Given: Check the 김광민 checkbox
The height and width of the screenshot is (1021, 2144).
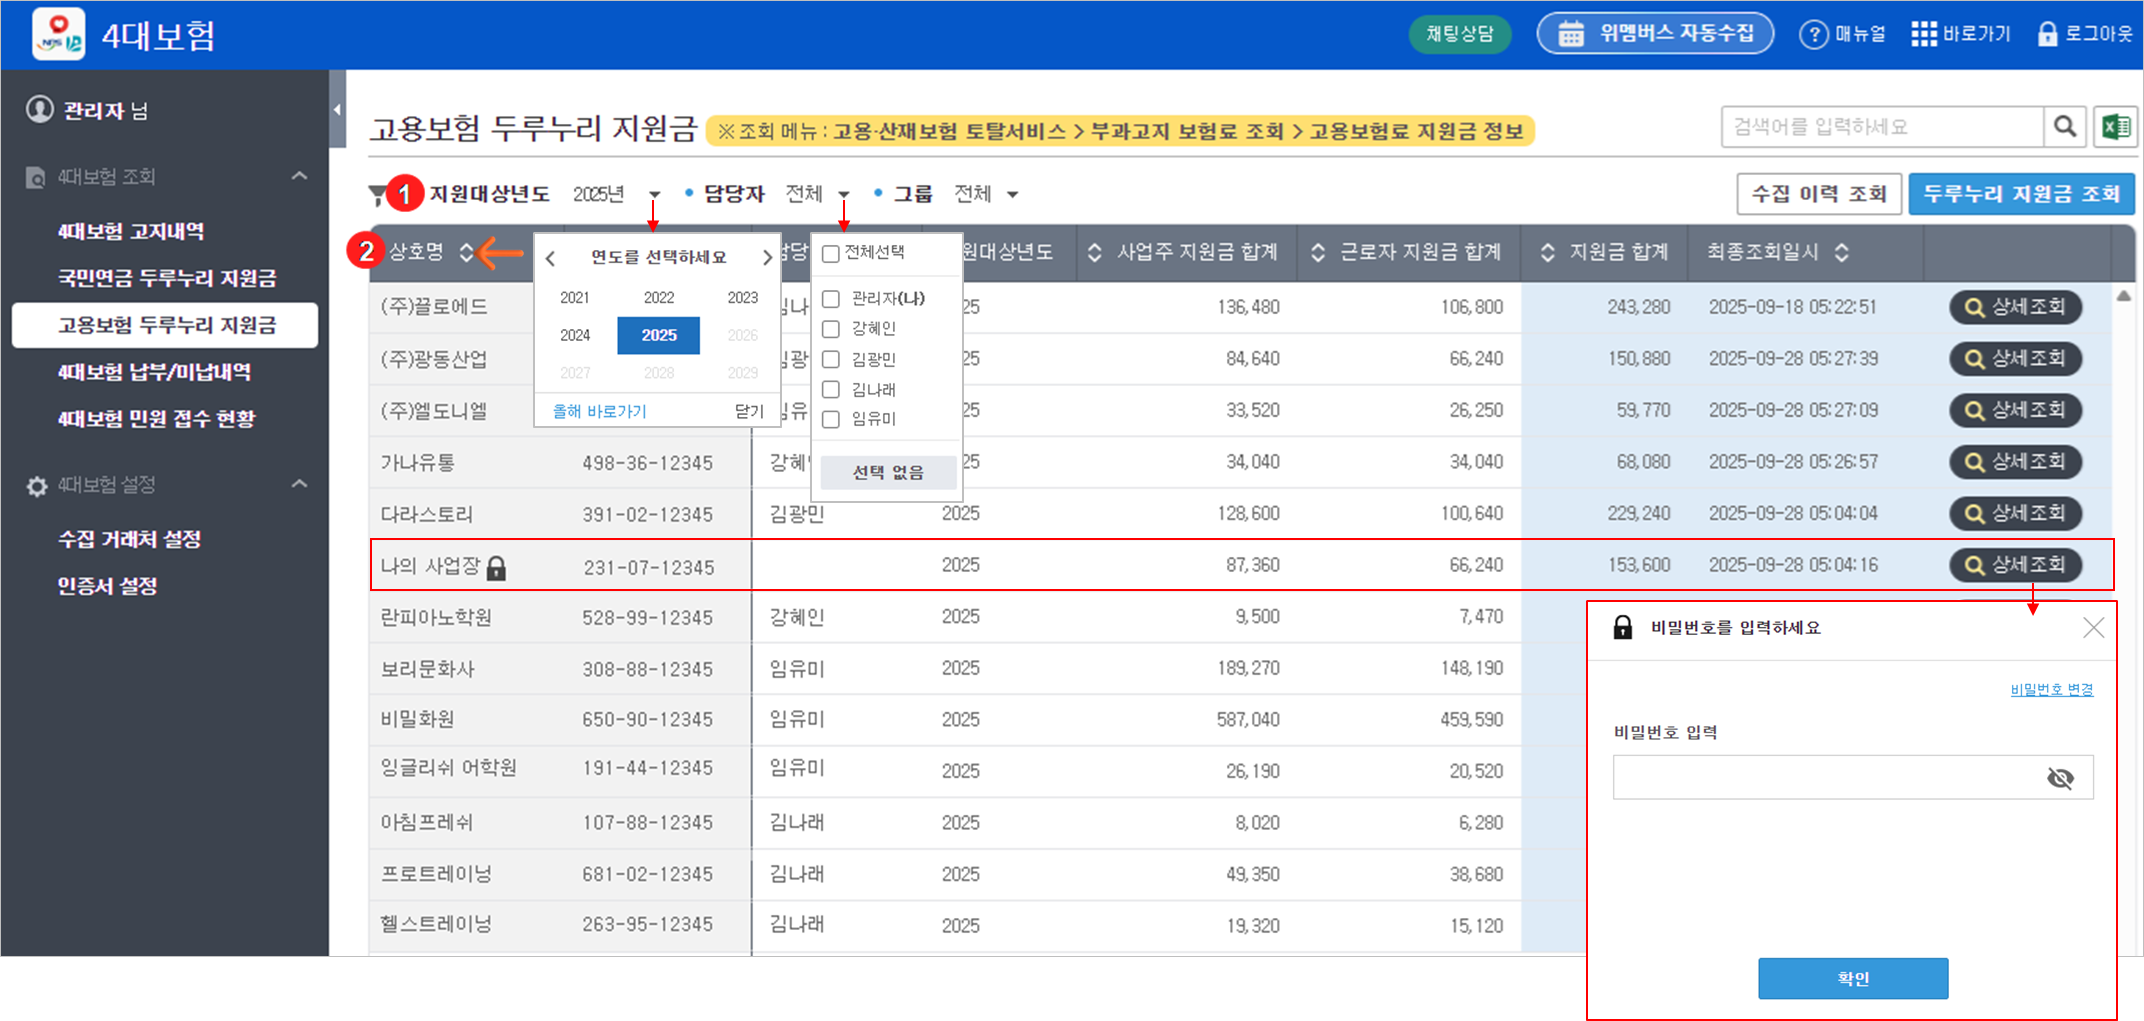Looking at the screenshot, I should coord(830,359).
